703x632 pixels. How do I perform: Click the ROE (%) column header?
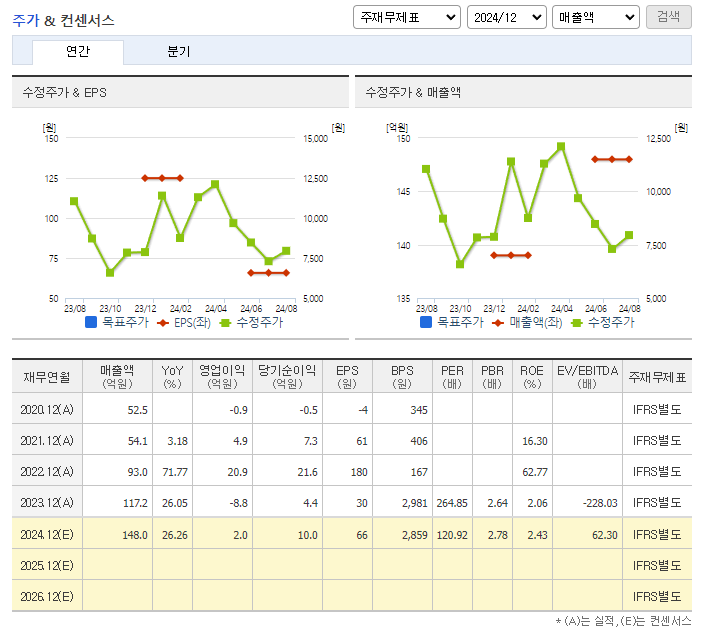click(532, 377)
